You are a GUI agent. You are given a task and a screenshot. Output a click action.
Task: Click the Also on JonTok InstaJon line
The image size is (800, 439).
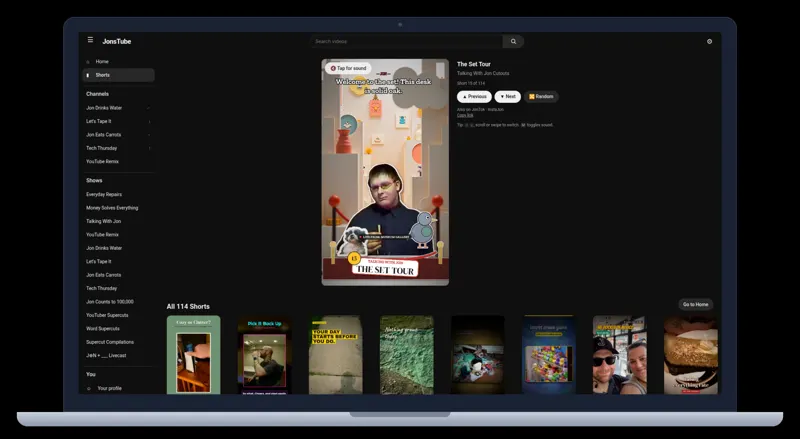[x=480, y=110]
